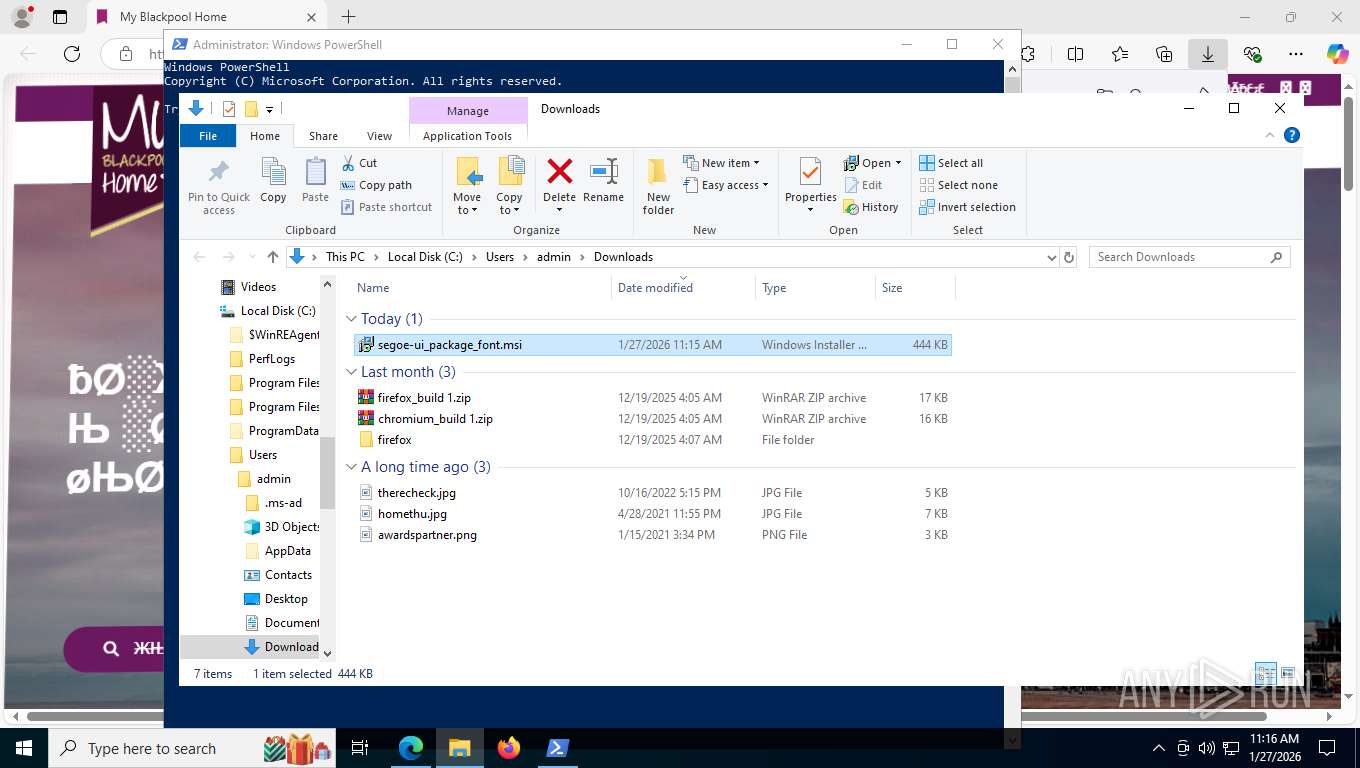This screenshot has width=1360, height=768.
Task: Switch to large icons view button
Action: coord(1288,673)
